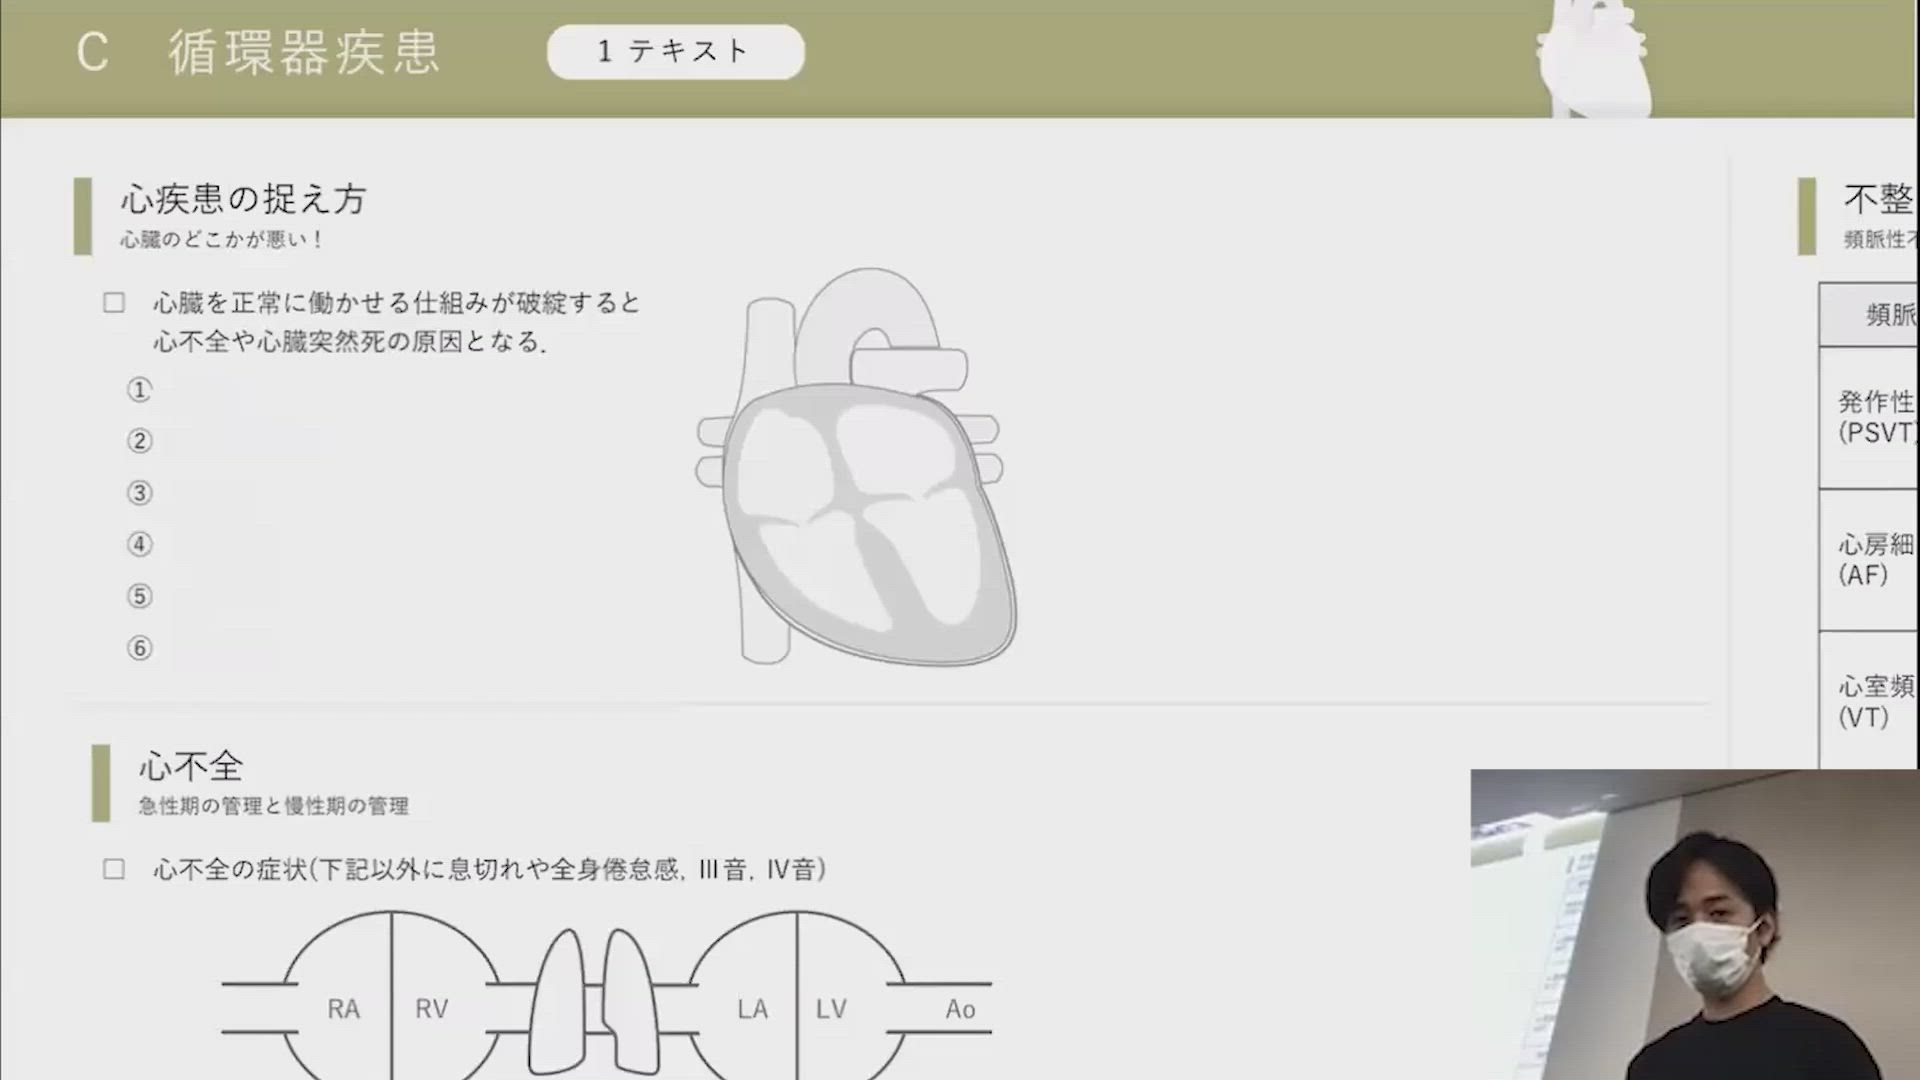Check the box beside 心臓を正常に働かせる仕組み

point(114,303)
